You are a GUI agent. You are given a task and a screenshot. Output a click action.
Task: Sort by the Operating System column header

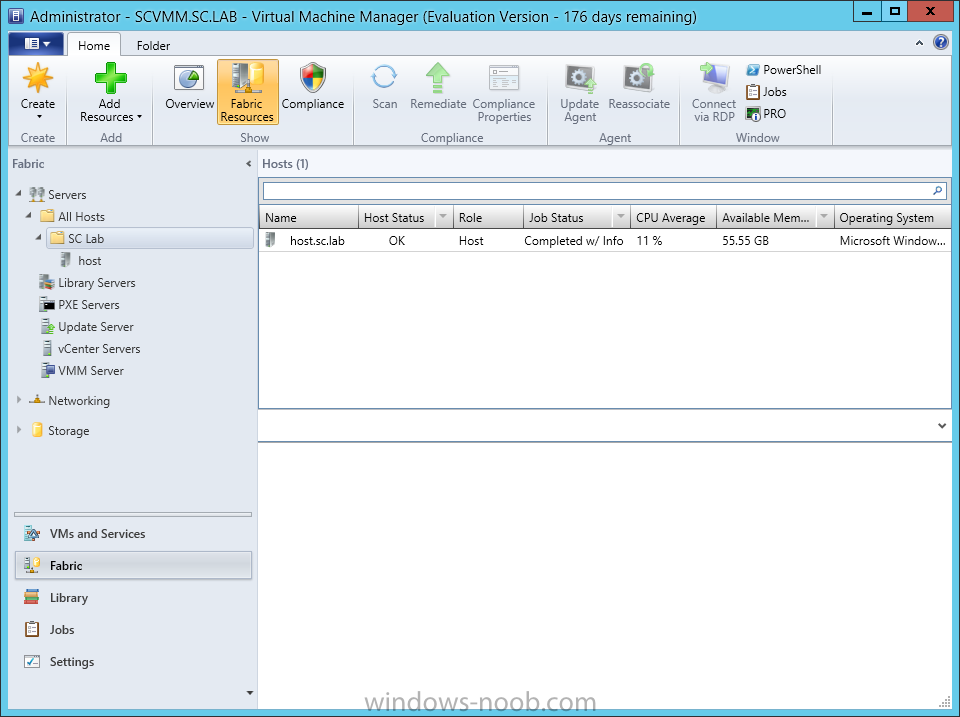pos(893,217)
